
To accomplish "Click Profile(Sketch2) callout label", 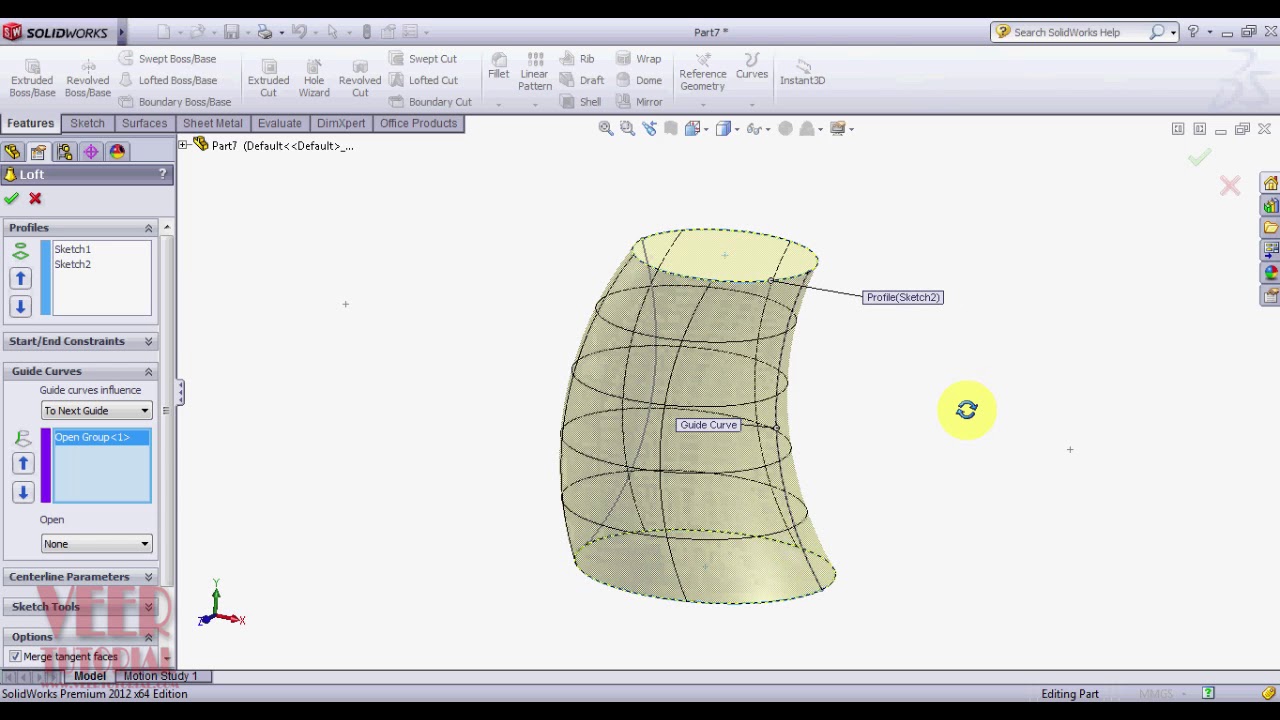I will (903, 298).
